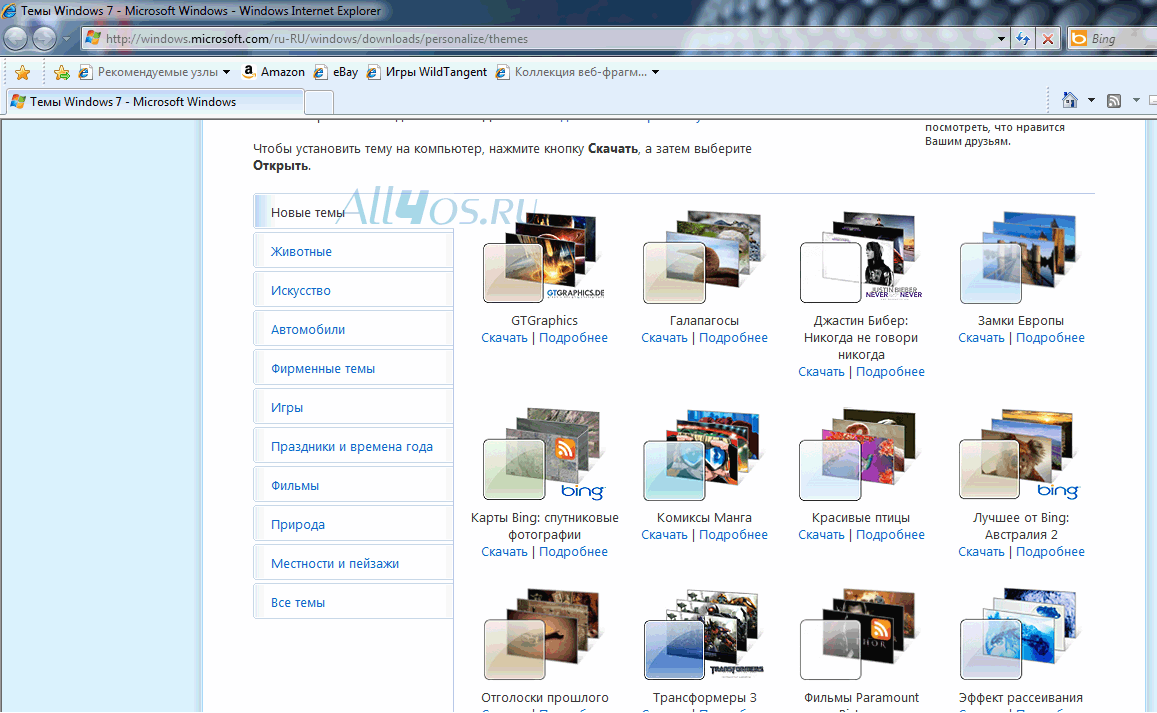Click the Отголоски прошлого theme thumbnail
This screenshot has height=713, width=1157.
pyautogui.click(x=544, y=634)
